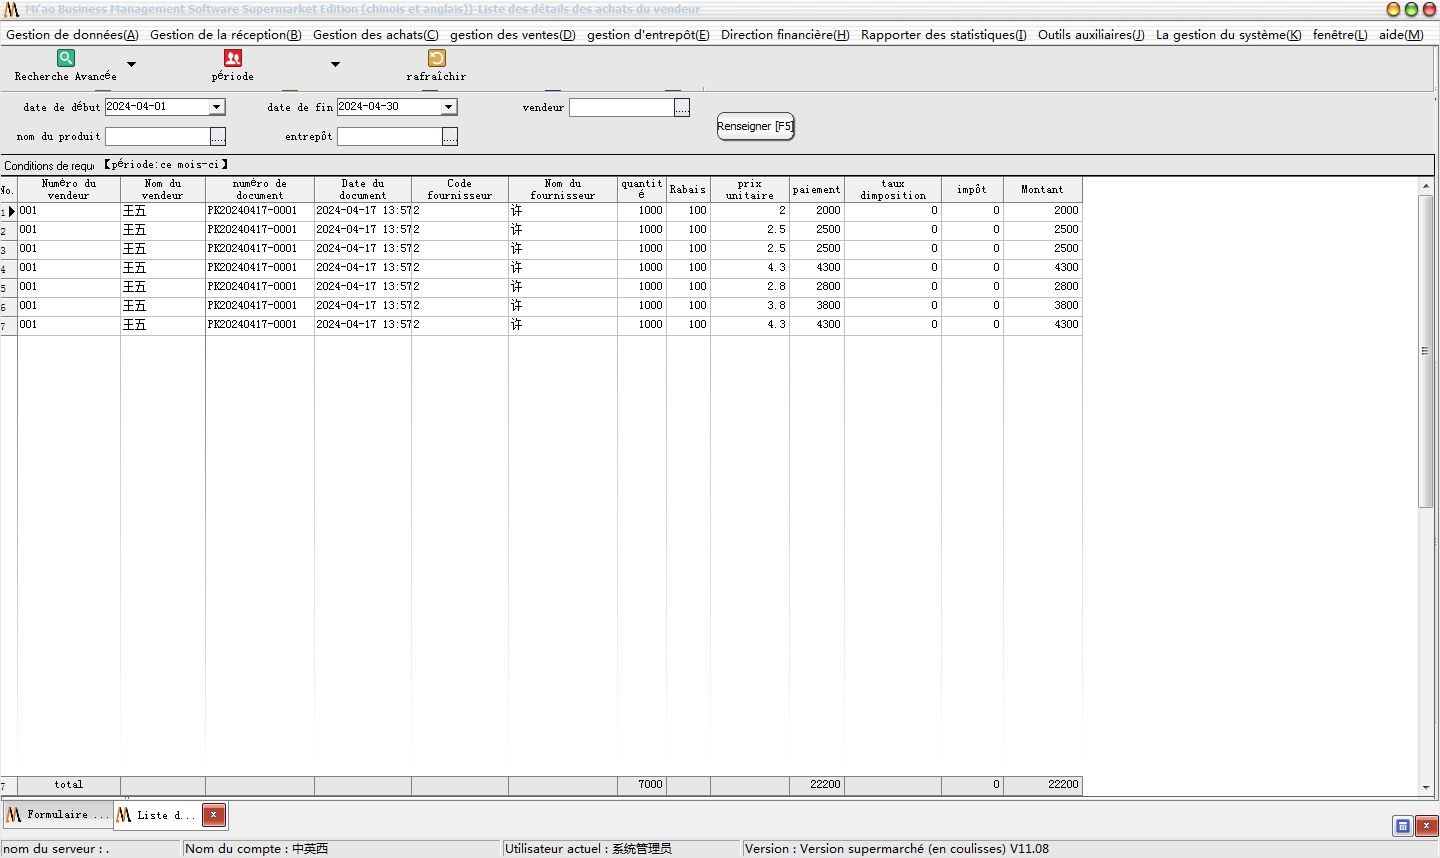
Task: Click the Code fournisseur column header
Action: pyautogui.click(x=460, y=189)
